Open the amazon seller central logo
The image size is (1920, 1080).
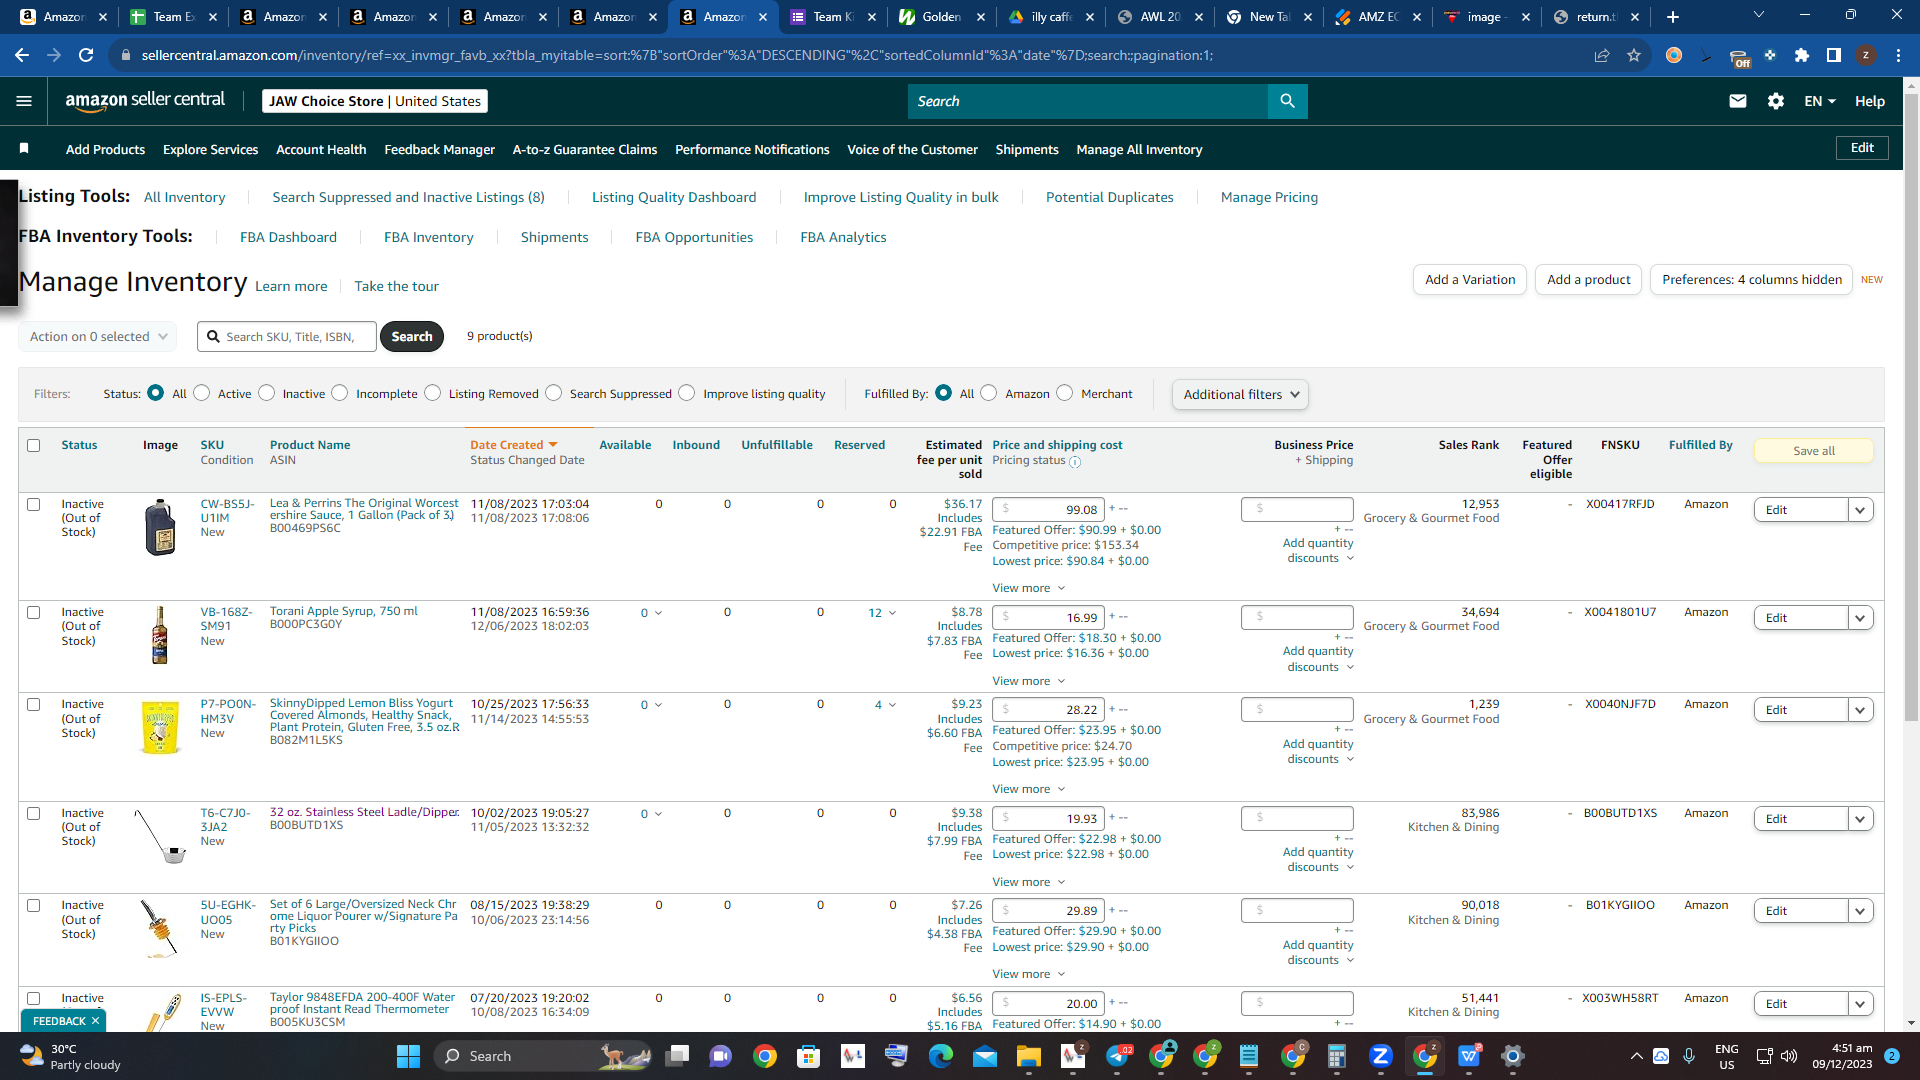click(x=145, y=100)
